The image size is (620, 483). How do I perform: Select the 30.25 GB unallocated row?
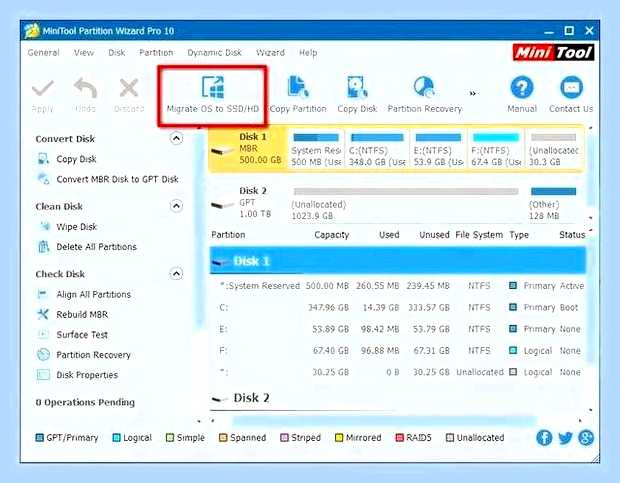400,372
